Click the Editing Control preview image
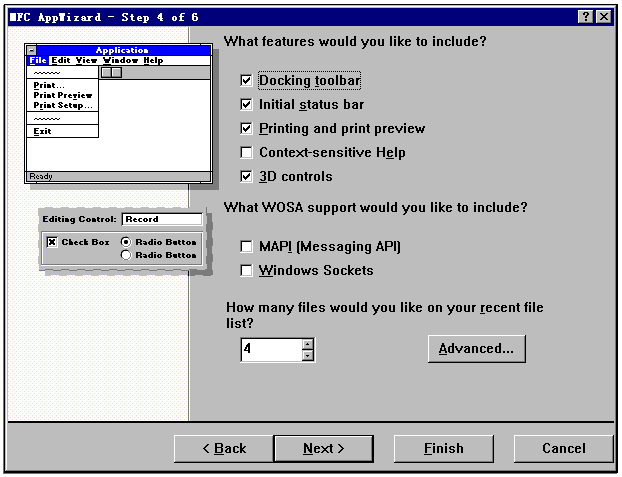Screen dimensions: 622x477 point(124,240)
